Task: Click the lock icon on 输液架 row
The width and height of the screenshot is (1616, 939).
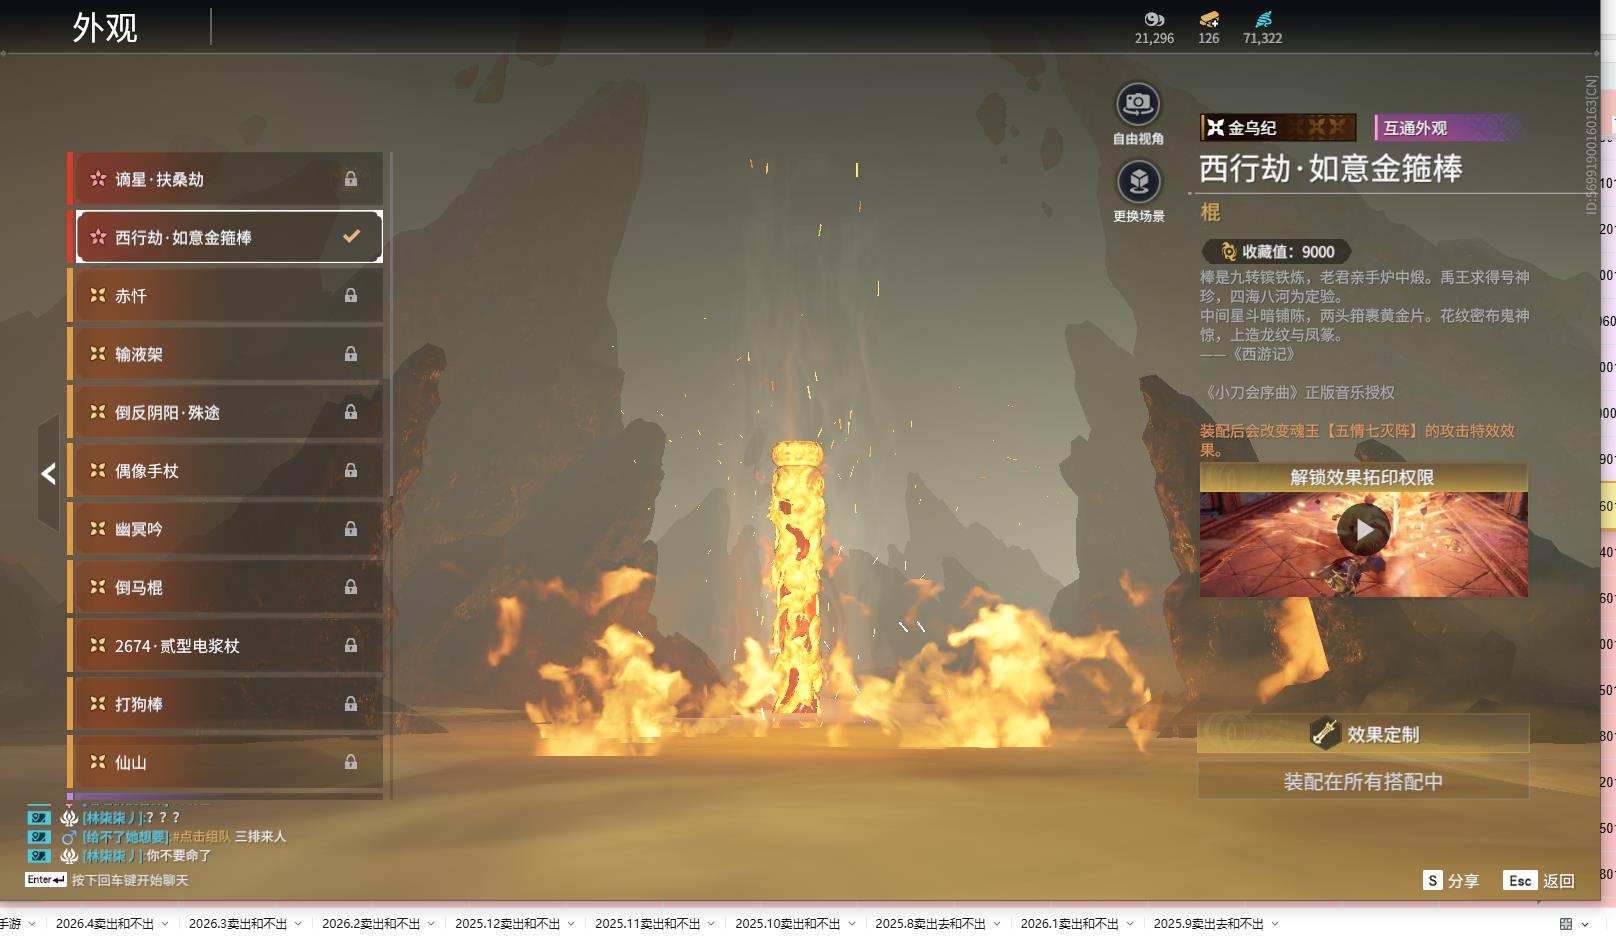Action: 351,354
